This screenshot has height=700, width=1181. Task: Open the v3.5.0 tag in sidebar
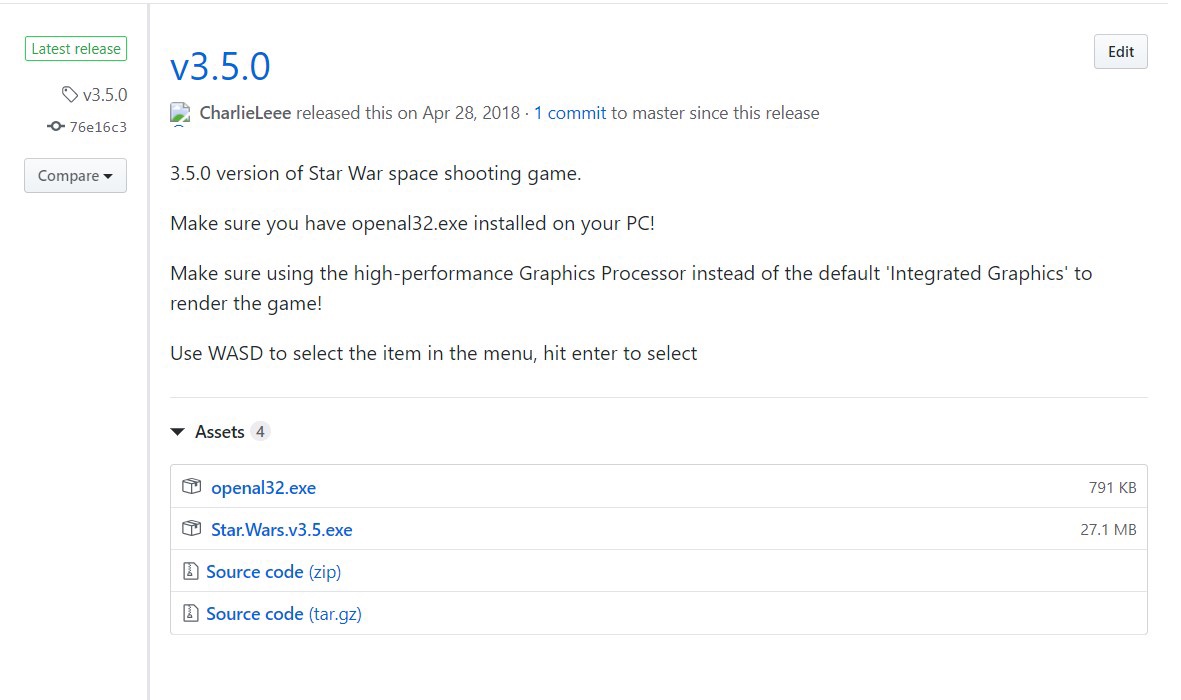pyautogui.click(x=104, y=95)
